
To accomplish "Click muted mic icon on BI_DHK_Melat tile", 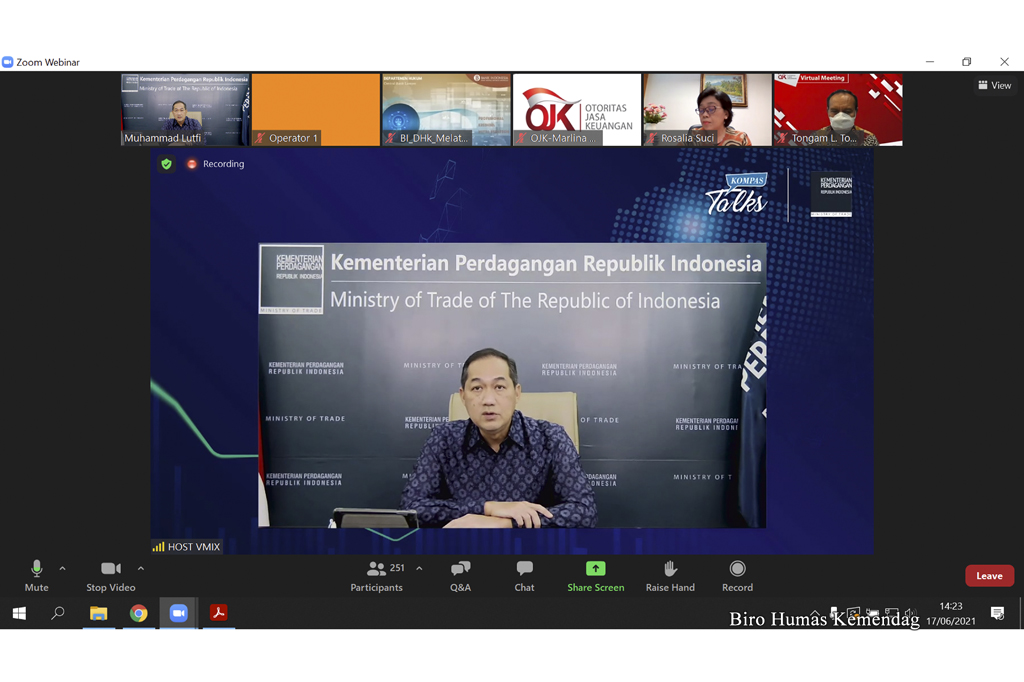I will (391, 138).
